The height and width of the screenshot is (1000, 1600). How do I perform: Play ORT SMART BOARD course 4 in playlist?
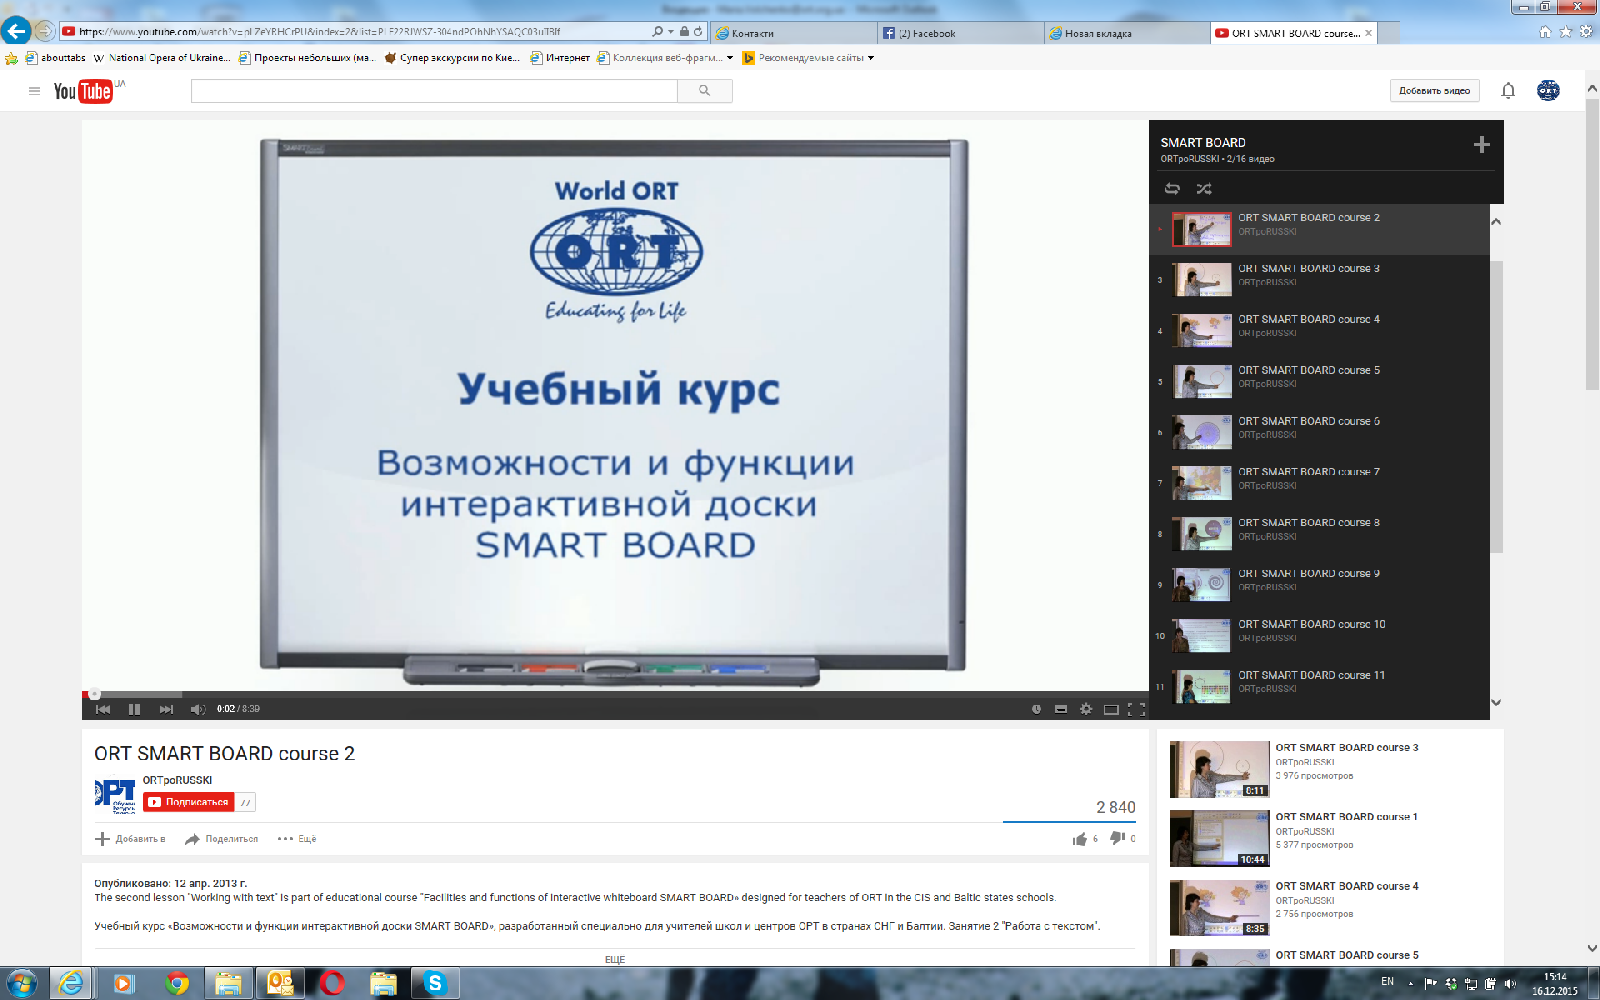click(x=1319, y=331)
